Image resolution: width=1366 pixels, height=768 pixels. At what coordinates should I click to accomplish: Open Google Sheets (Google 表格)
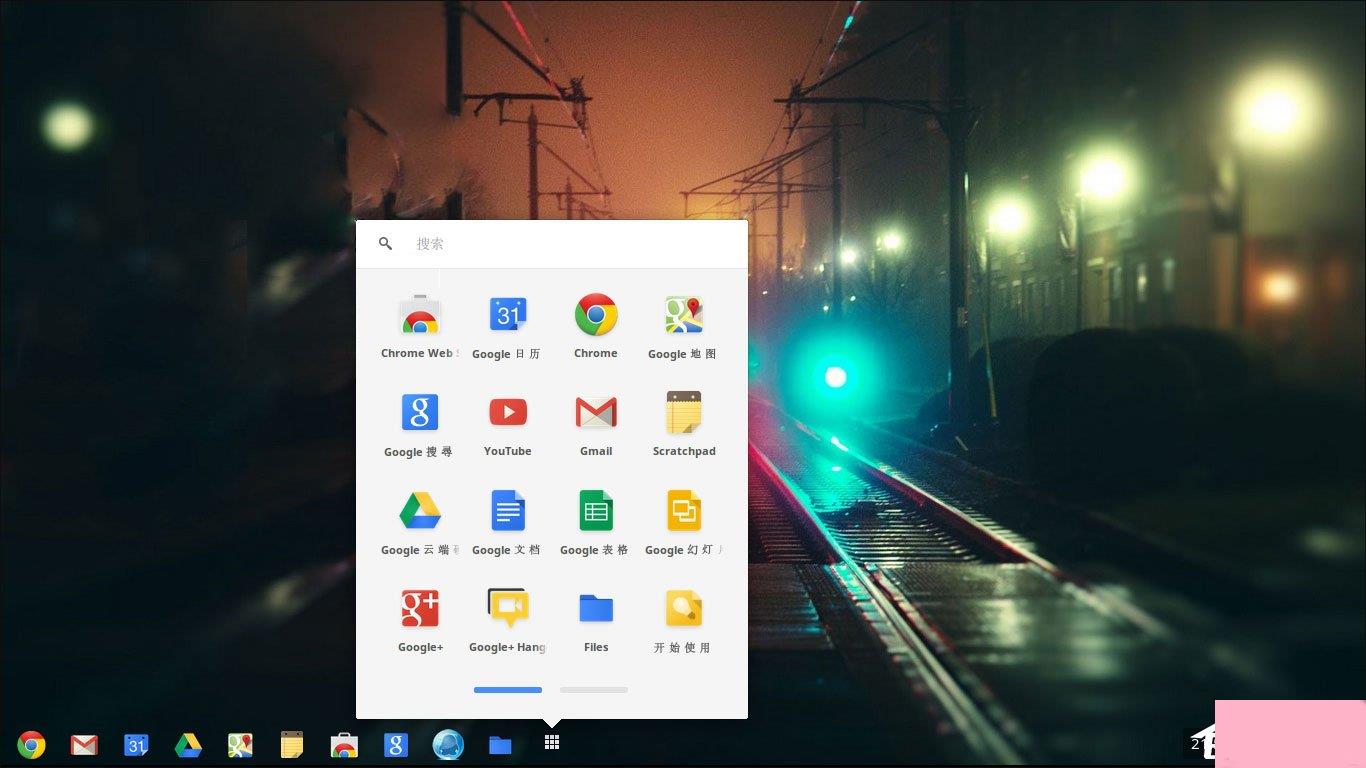tap(596, 522)
